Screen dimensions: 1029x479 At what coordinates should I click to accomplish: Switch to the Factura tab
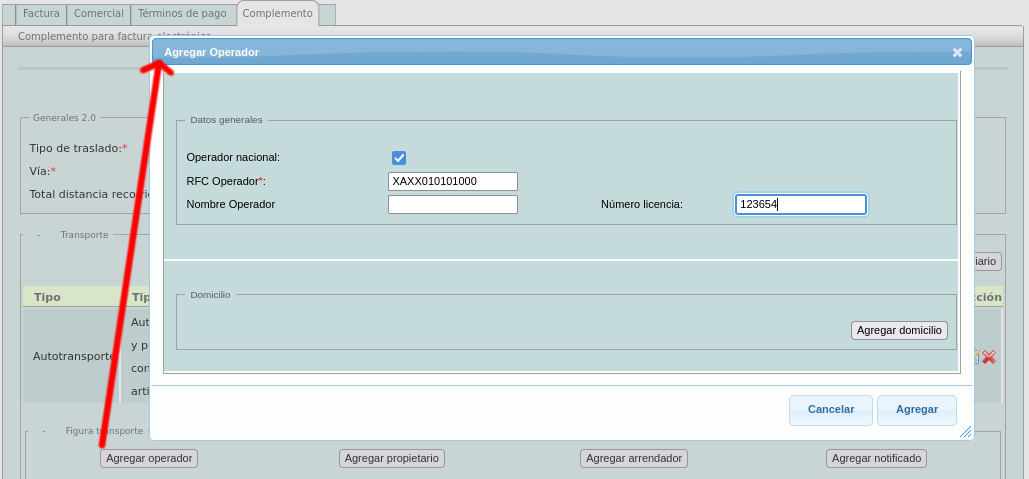click(42, 14)
